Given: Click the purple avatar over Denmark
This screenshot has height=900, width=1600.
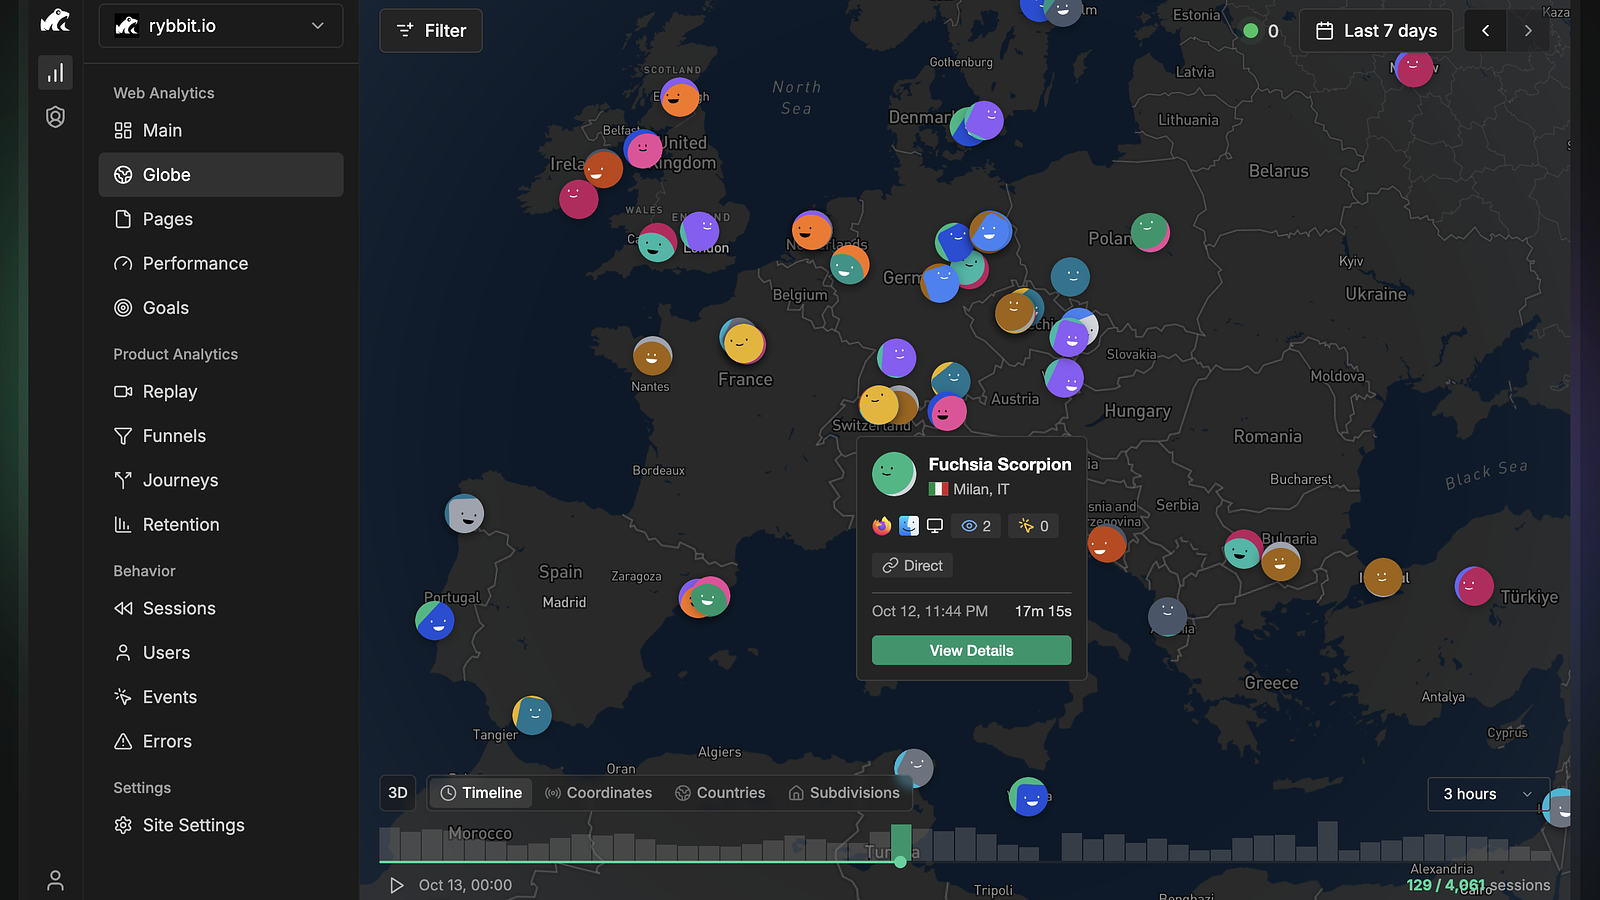Looking at the screenshot, I should 984,121.
